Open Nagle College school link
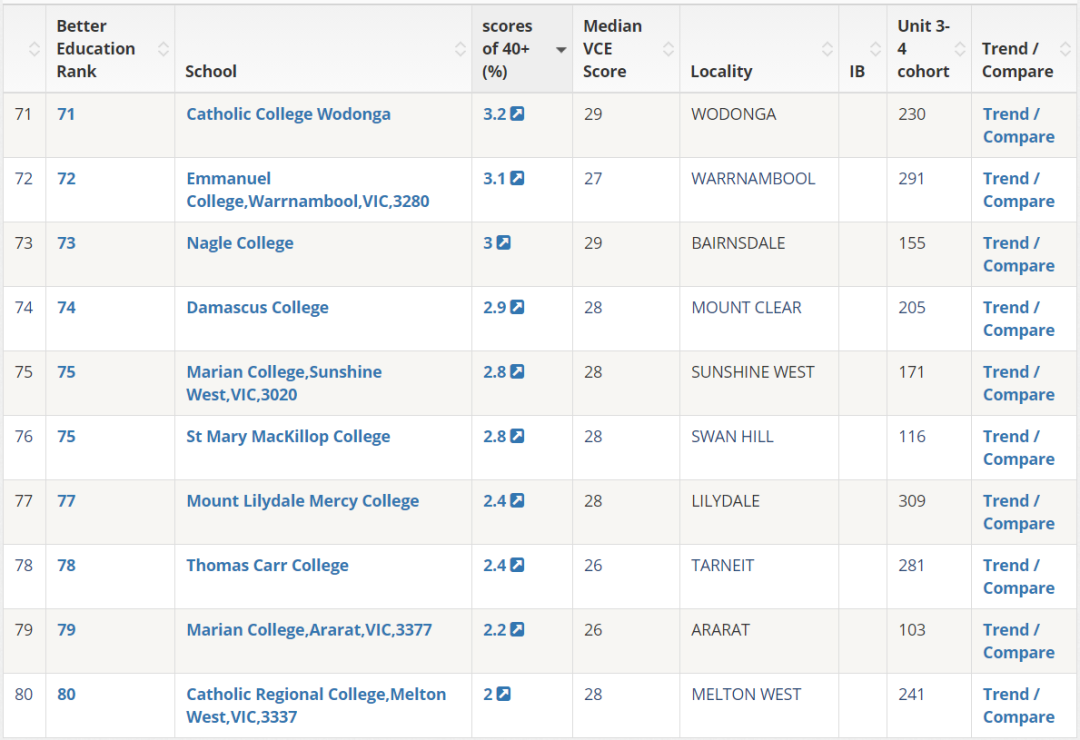 (x=240, y=243)
